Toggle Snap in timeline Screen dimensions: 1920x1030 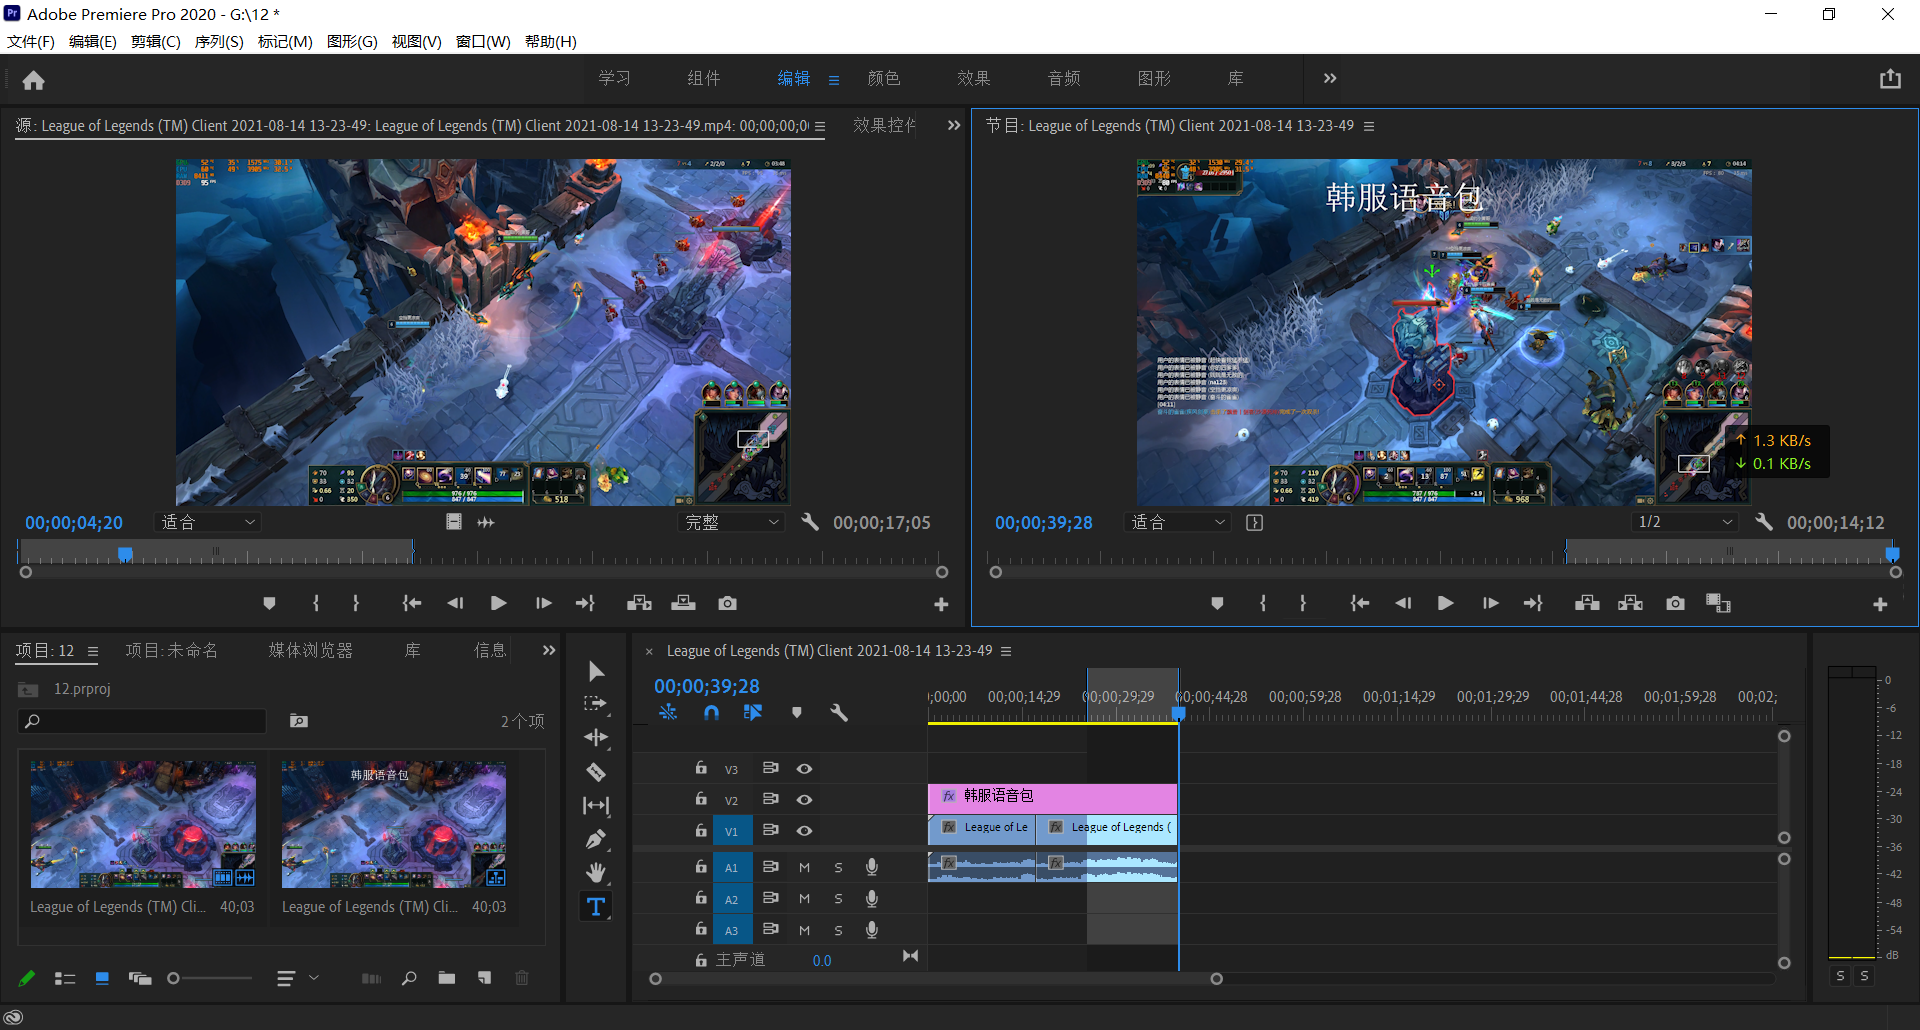[711, 712]
